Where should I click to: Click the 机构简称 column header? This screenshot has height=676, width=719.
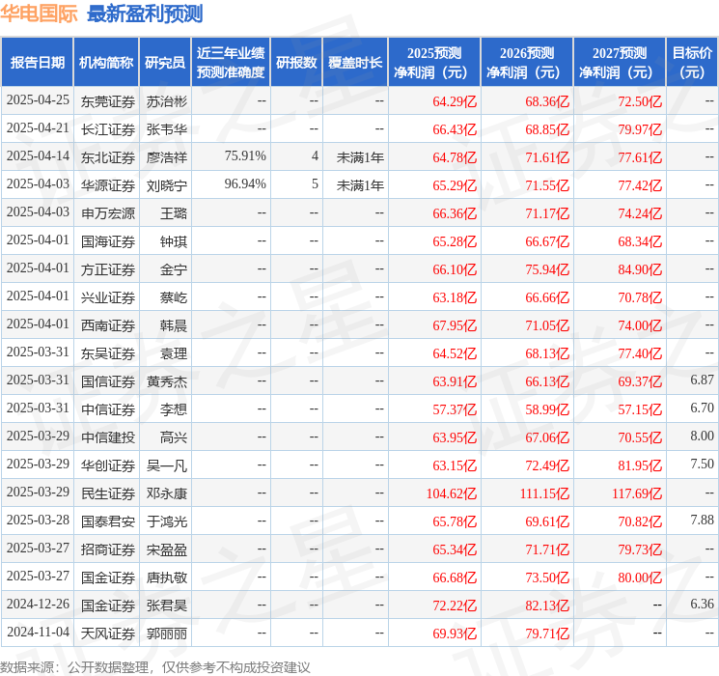[x=106, y=62]
